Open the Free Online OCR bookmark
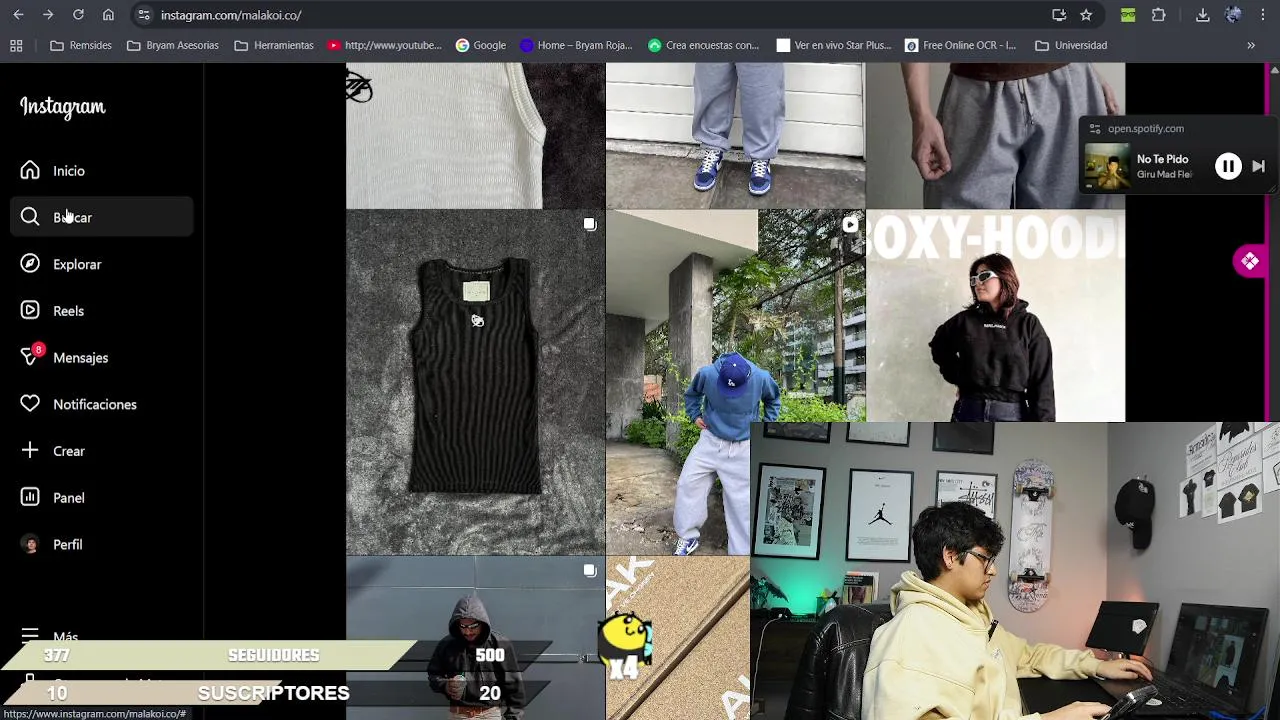 [x=960, y=45]
